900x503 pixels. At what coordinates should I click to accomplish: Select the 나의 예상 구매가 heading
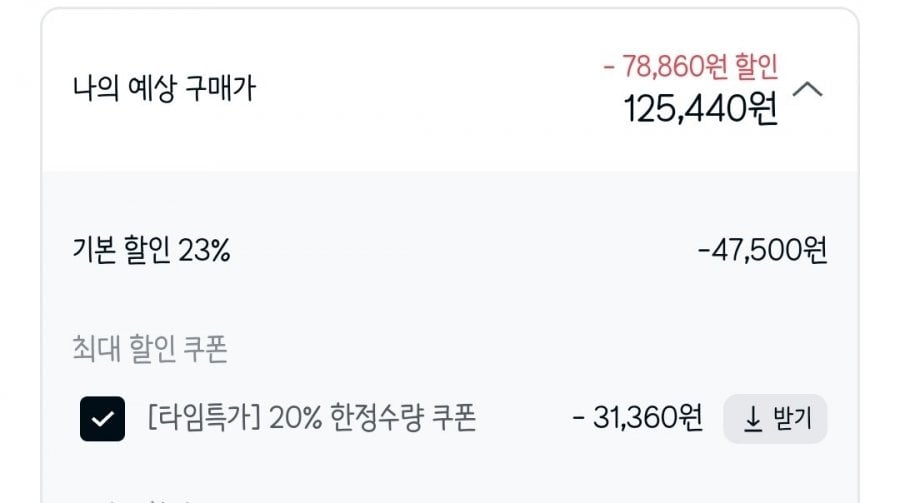[164, 88]
